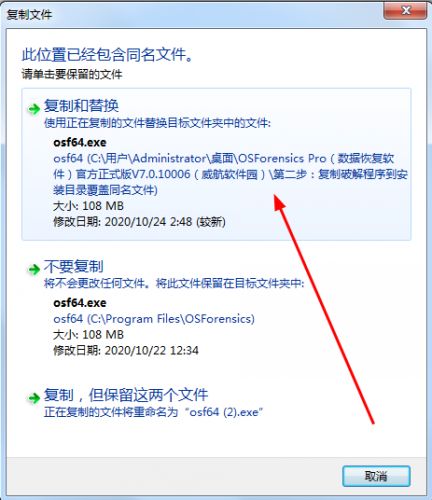Click the 取消 button

point(376,476)
